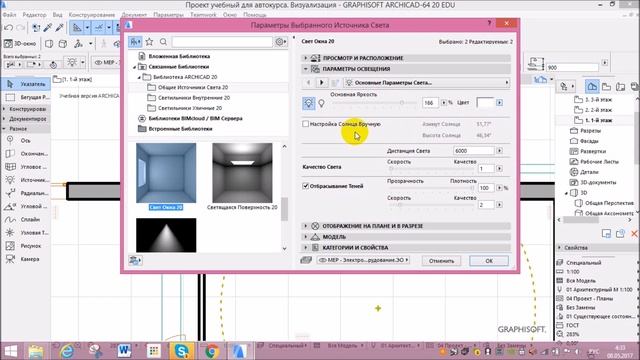This screenshot has width=640, height=360.
Task: Click the load object icon at dialog bottom-left
Action: coord(135,260)
